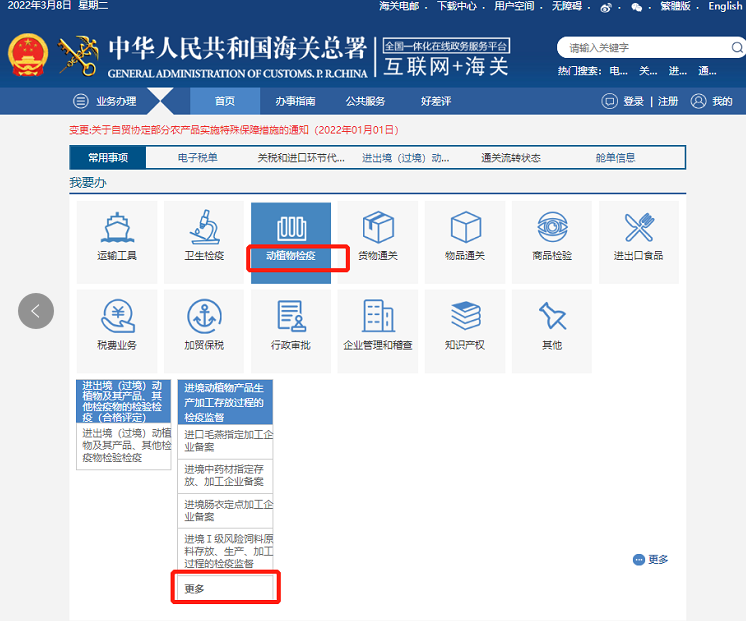746x621 pixels.
Task: Open 进境Ⅰ级风险饲料原料 item
Action: pos(226,551)
